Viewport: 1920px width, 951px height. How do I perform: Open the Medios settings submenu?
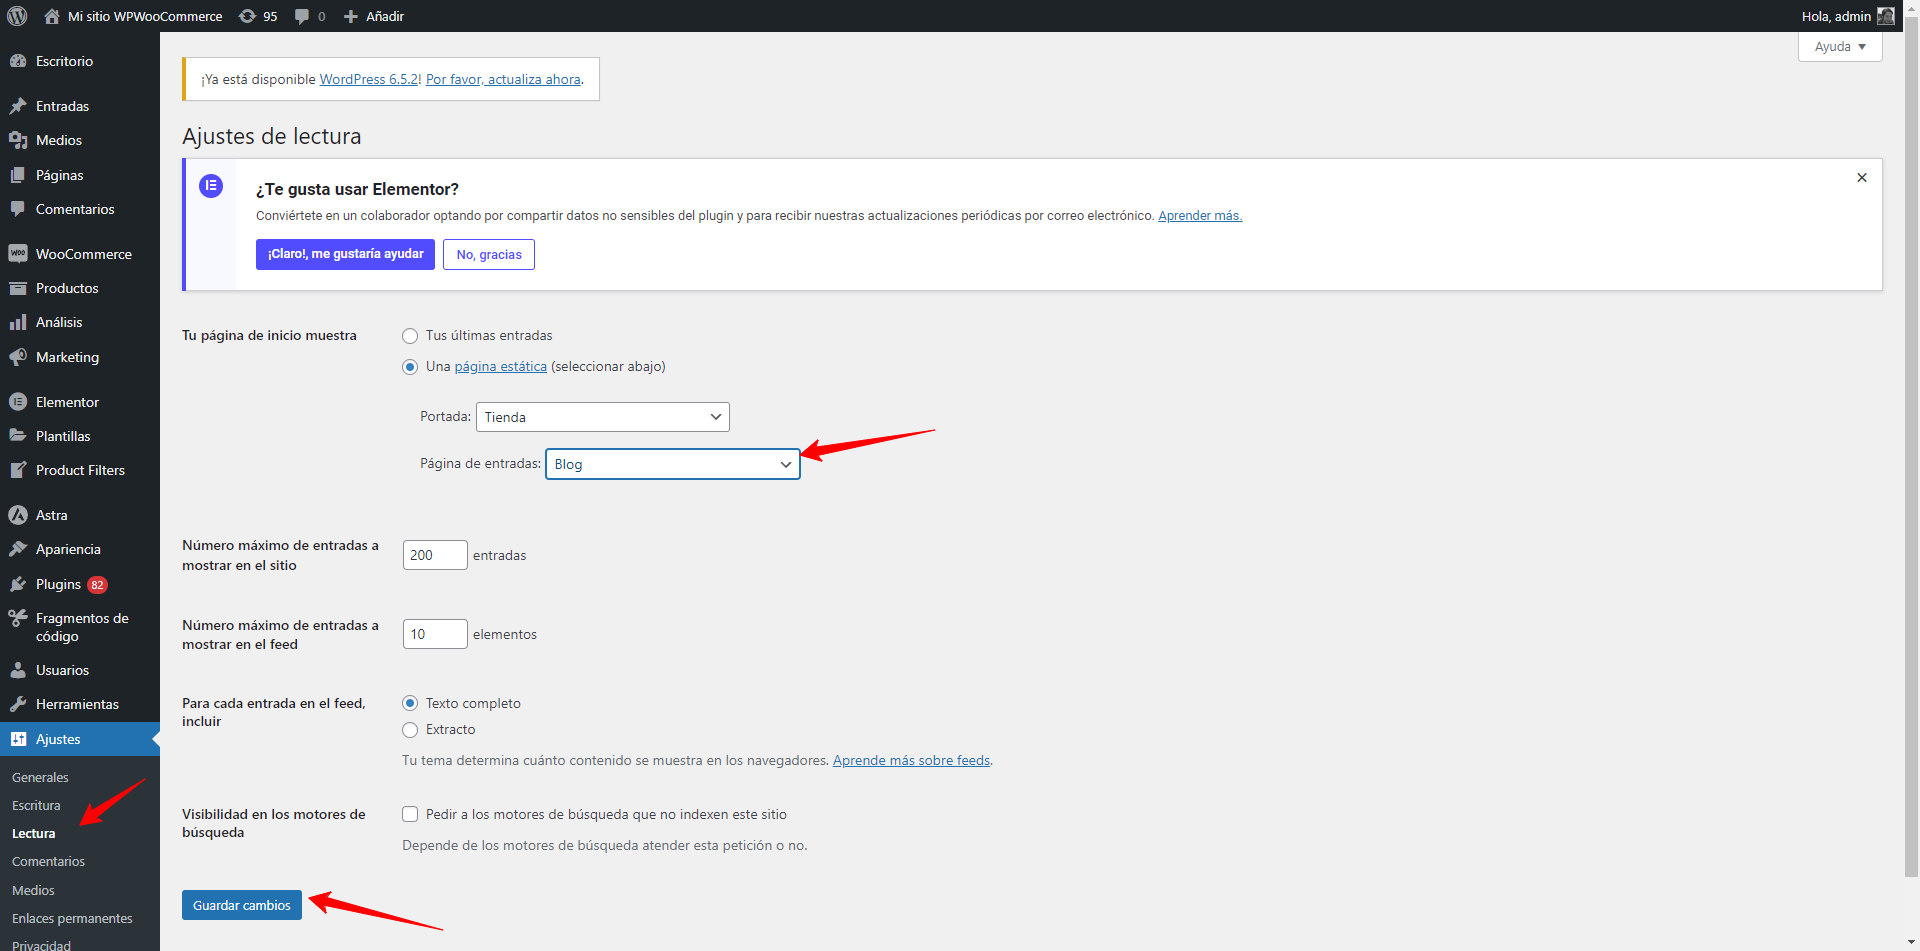tap(33, 890)
